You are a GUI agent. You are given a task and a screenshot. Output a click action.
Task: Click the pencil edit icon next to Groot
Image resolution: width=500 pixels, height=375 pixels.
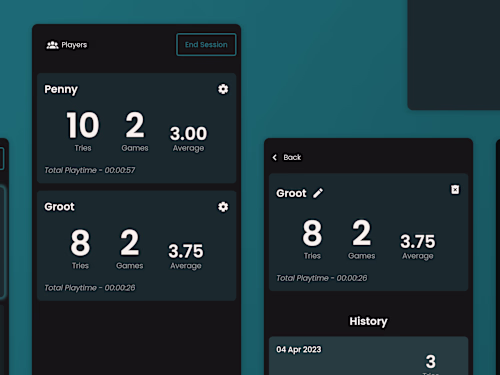pyautogui.click(x=318, y=193)
